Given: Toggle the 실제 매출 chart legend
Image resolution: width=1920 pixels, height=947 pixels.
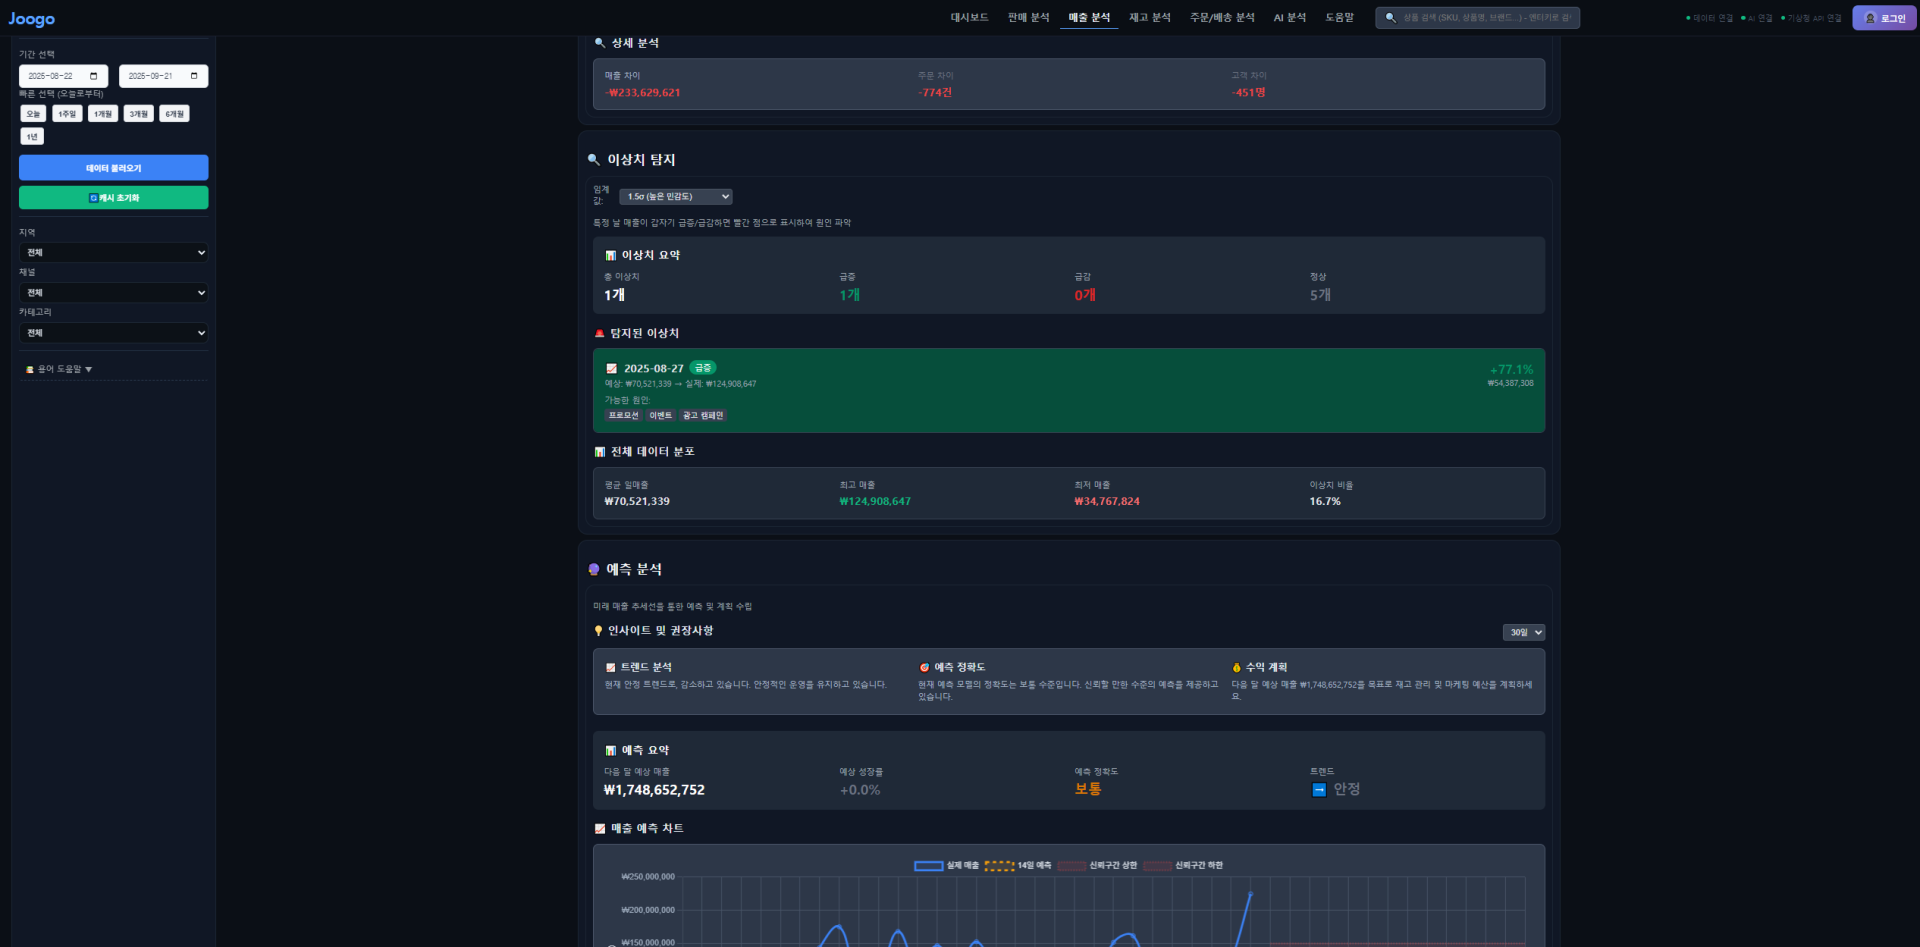Looking at the screenshot, I should 945,866.
